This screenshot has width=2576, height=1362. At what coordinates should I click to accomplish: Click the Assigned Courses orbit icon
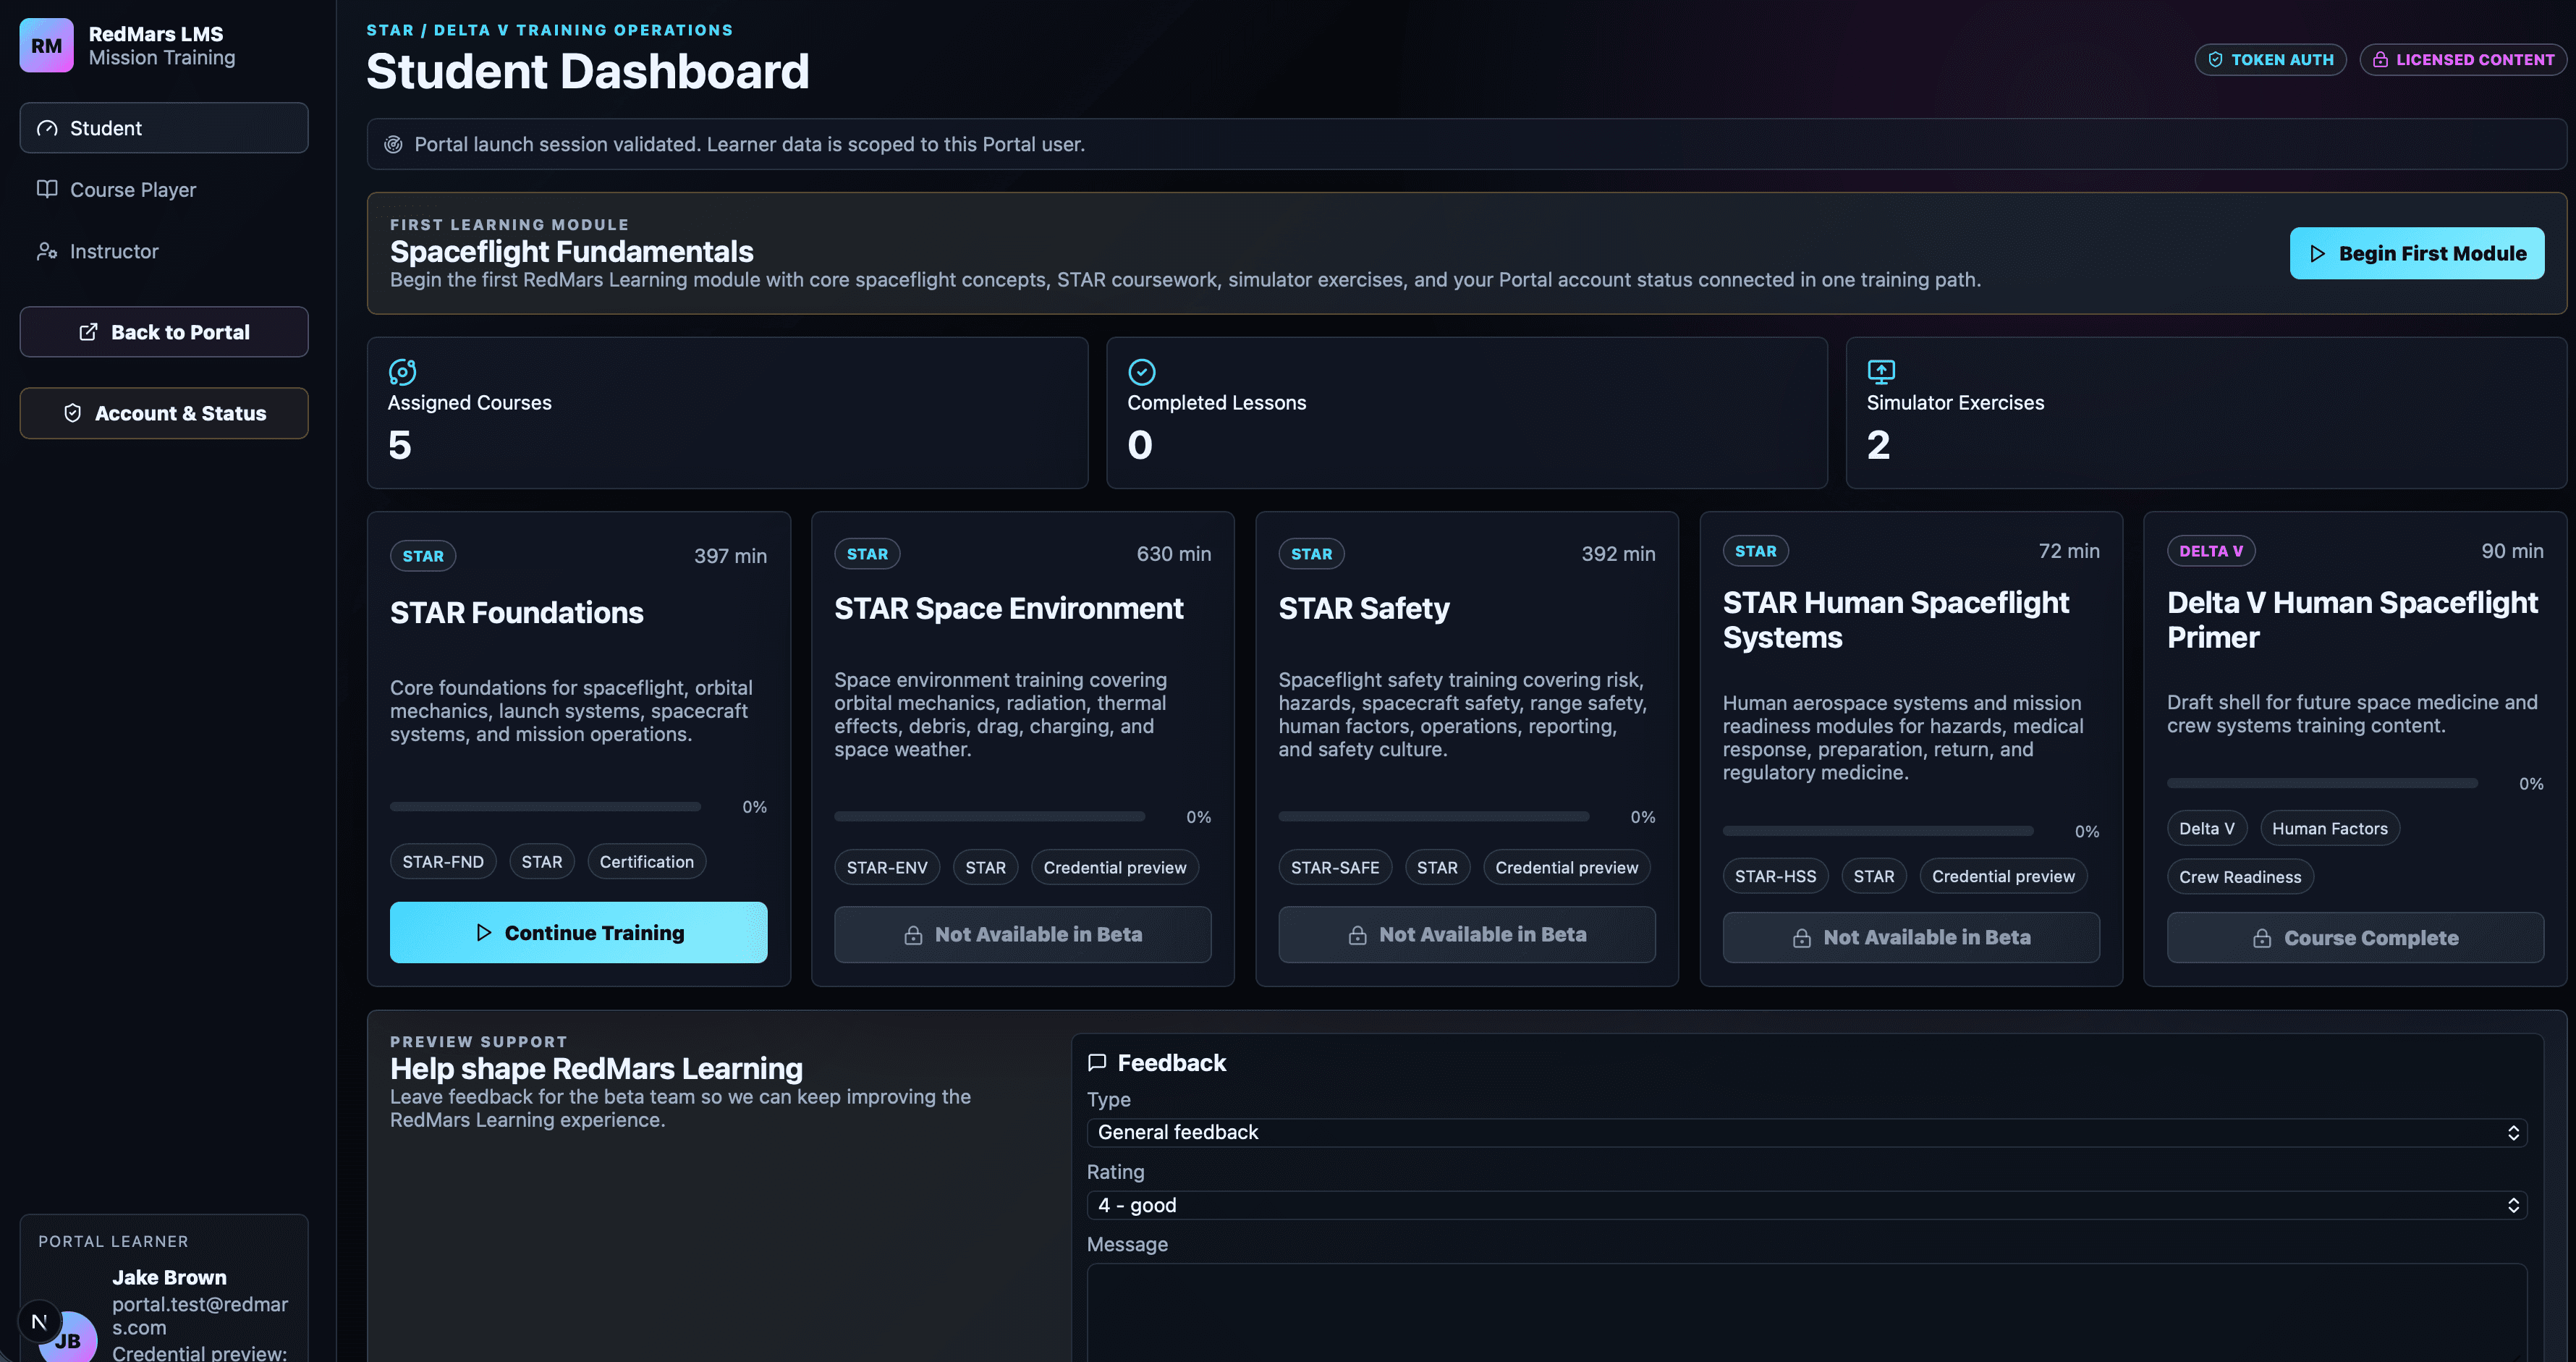point(402,372)
